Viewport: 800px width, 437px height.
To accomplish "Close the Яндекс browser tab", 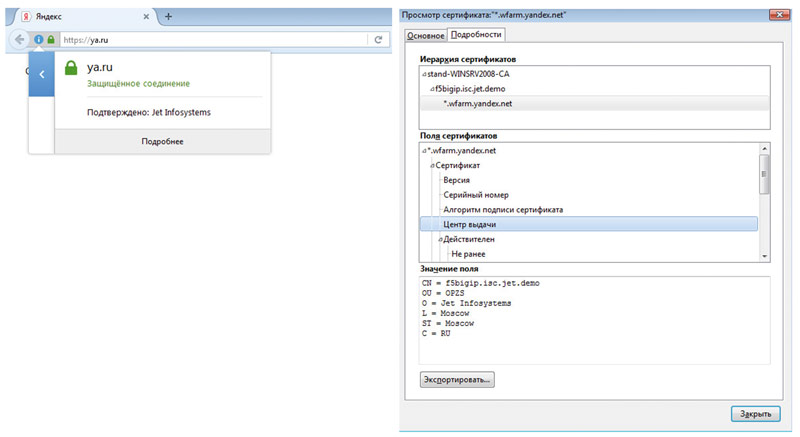I will 146,16.
